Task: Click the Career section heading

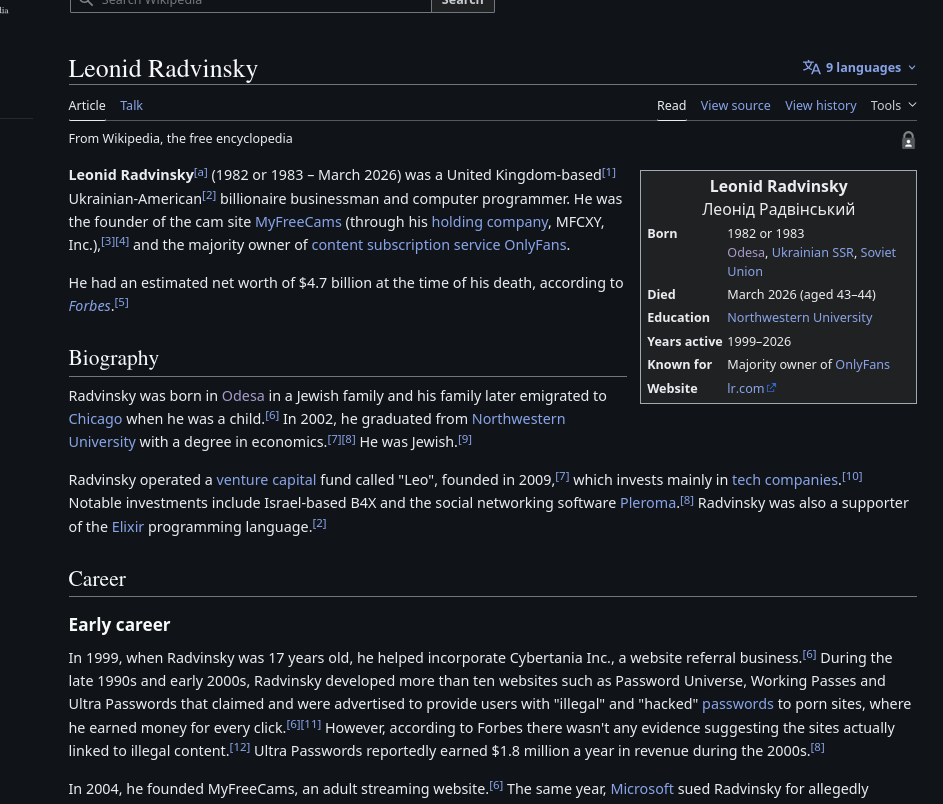Action: (97, 578)
